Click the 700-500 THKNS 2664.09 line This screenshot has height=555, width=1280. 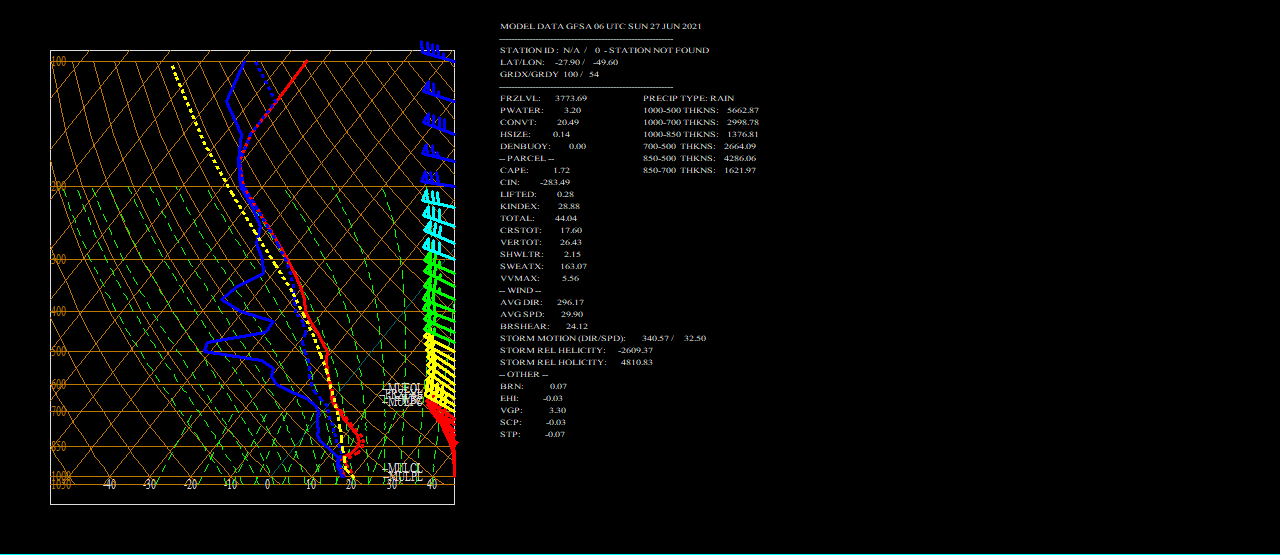click(x=700, y=146)
